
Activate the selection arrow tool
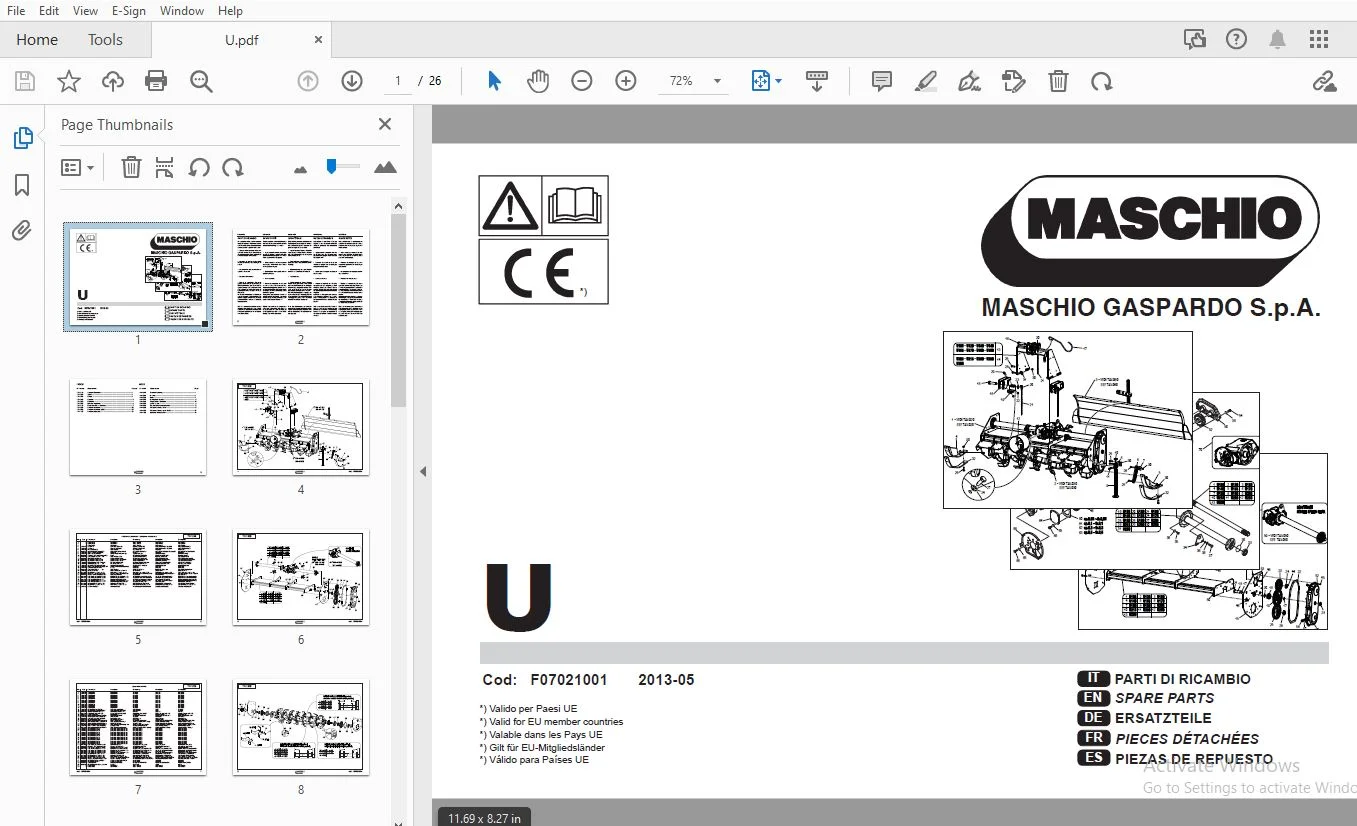[494, 81]
